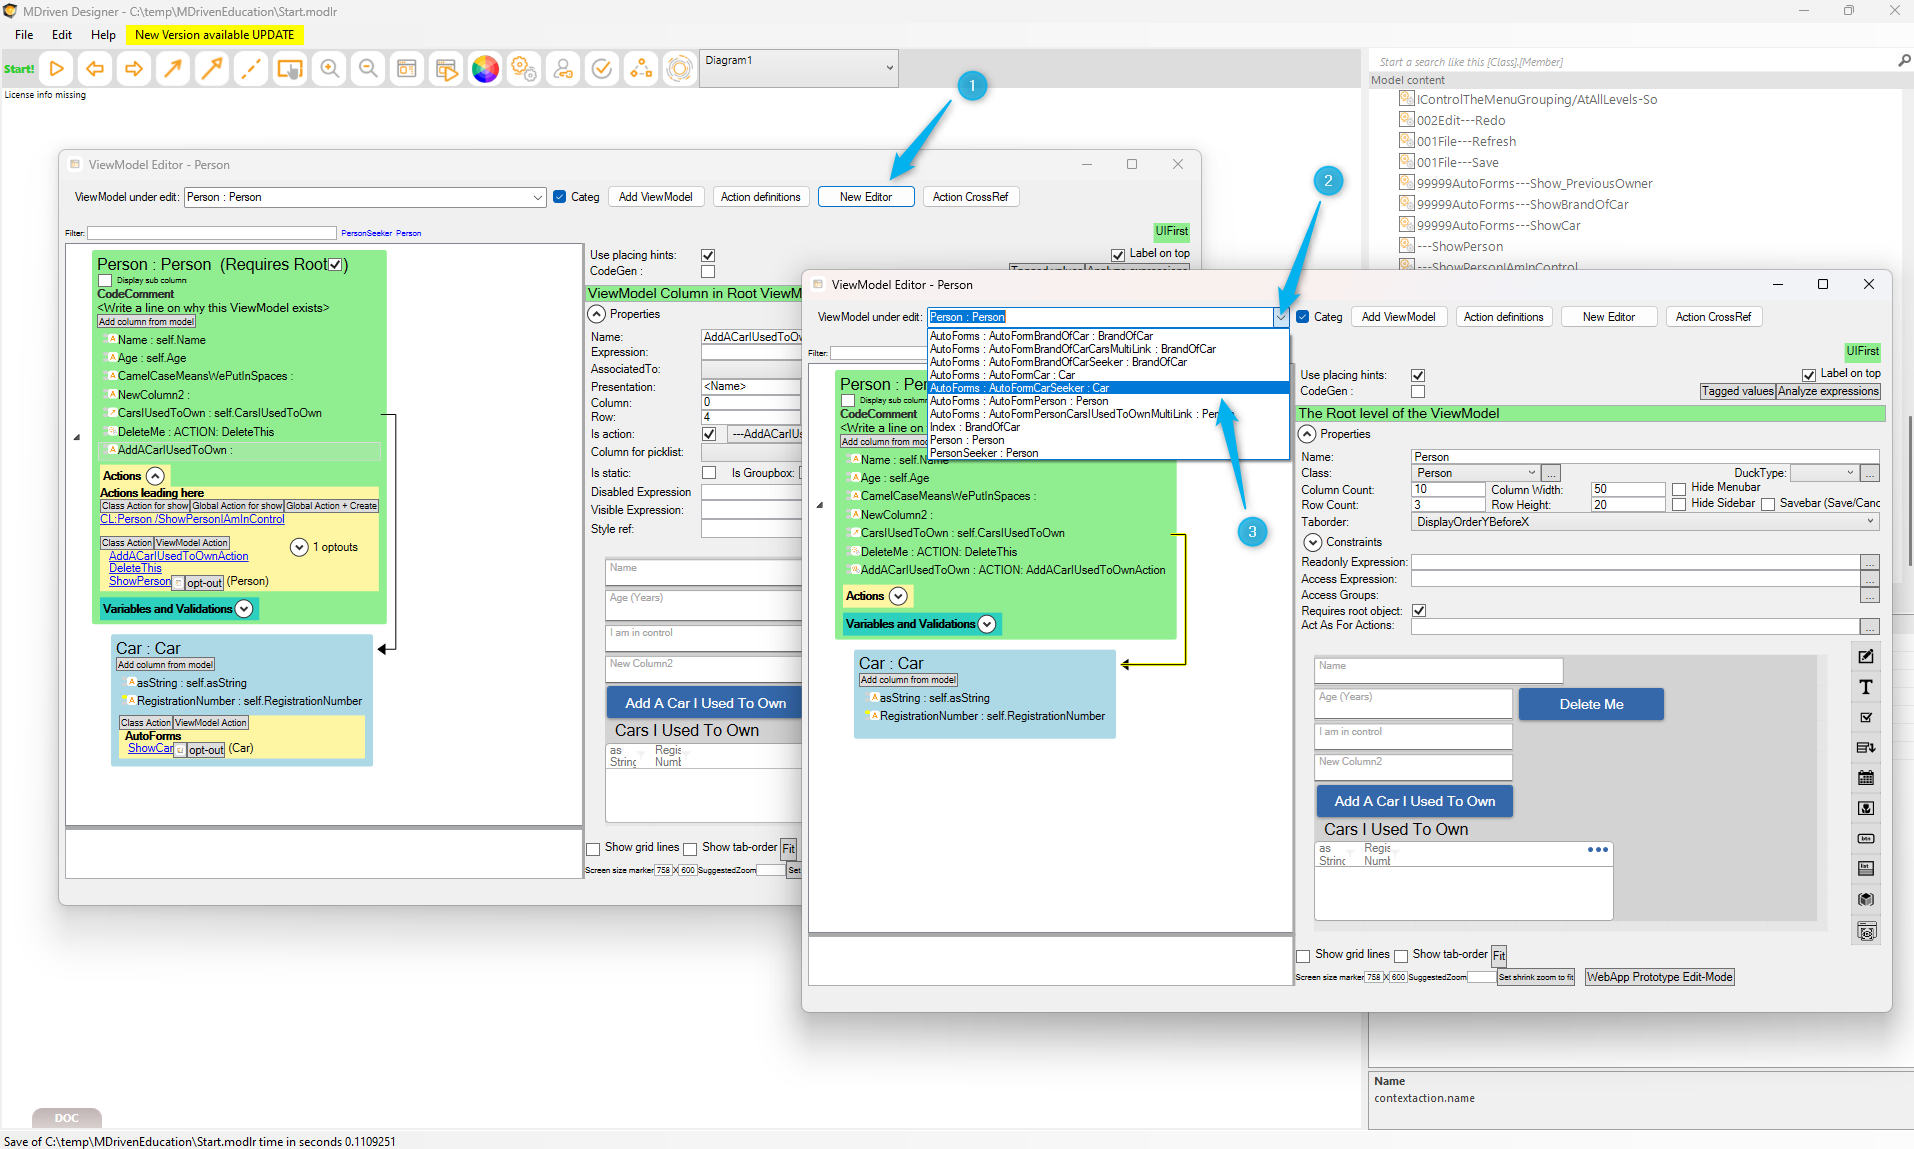The height and width of the screenshot is (1149, 1914).
Task: Click the New Editor button in back window
Action: pos(866,197)
